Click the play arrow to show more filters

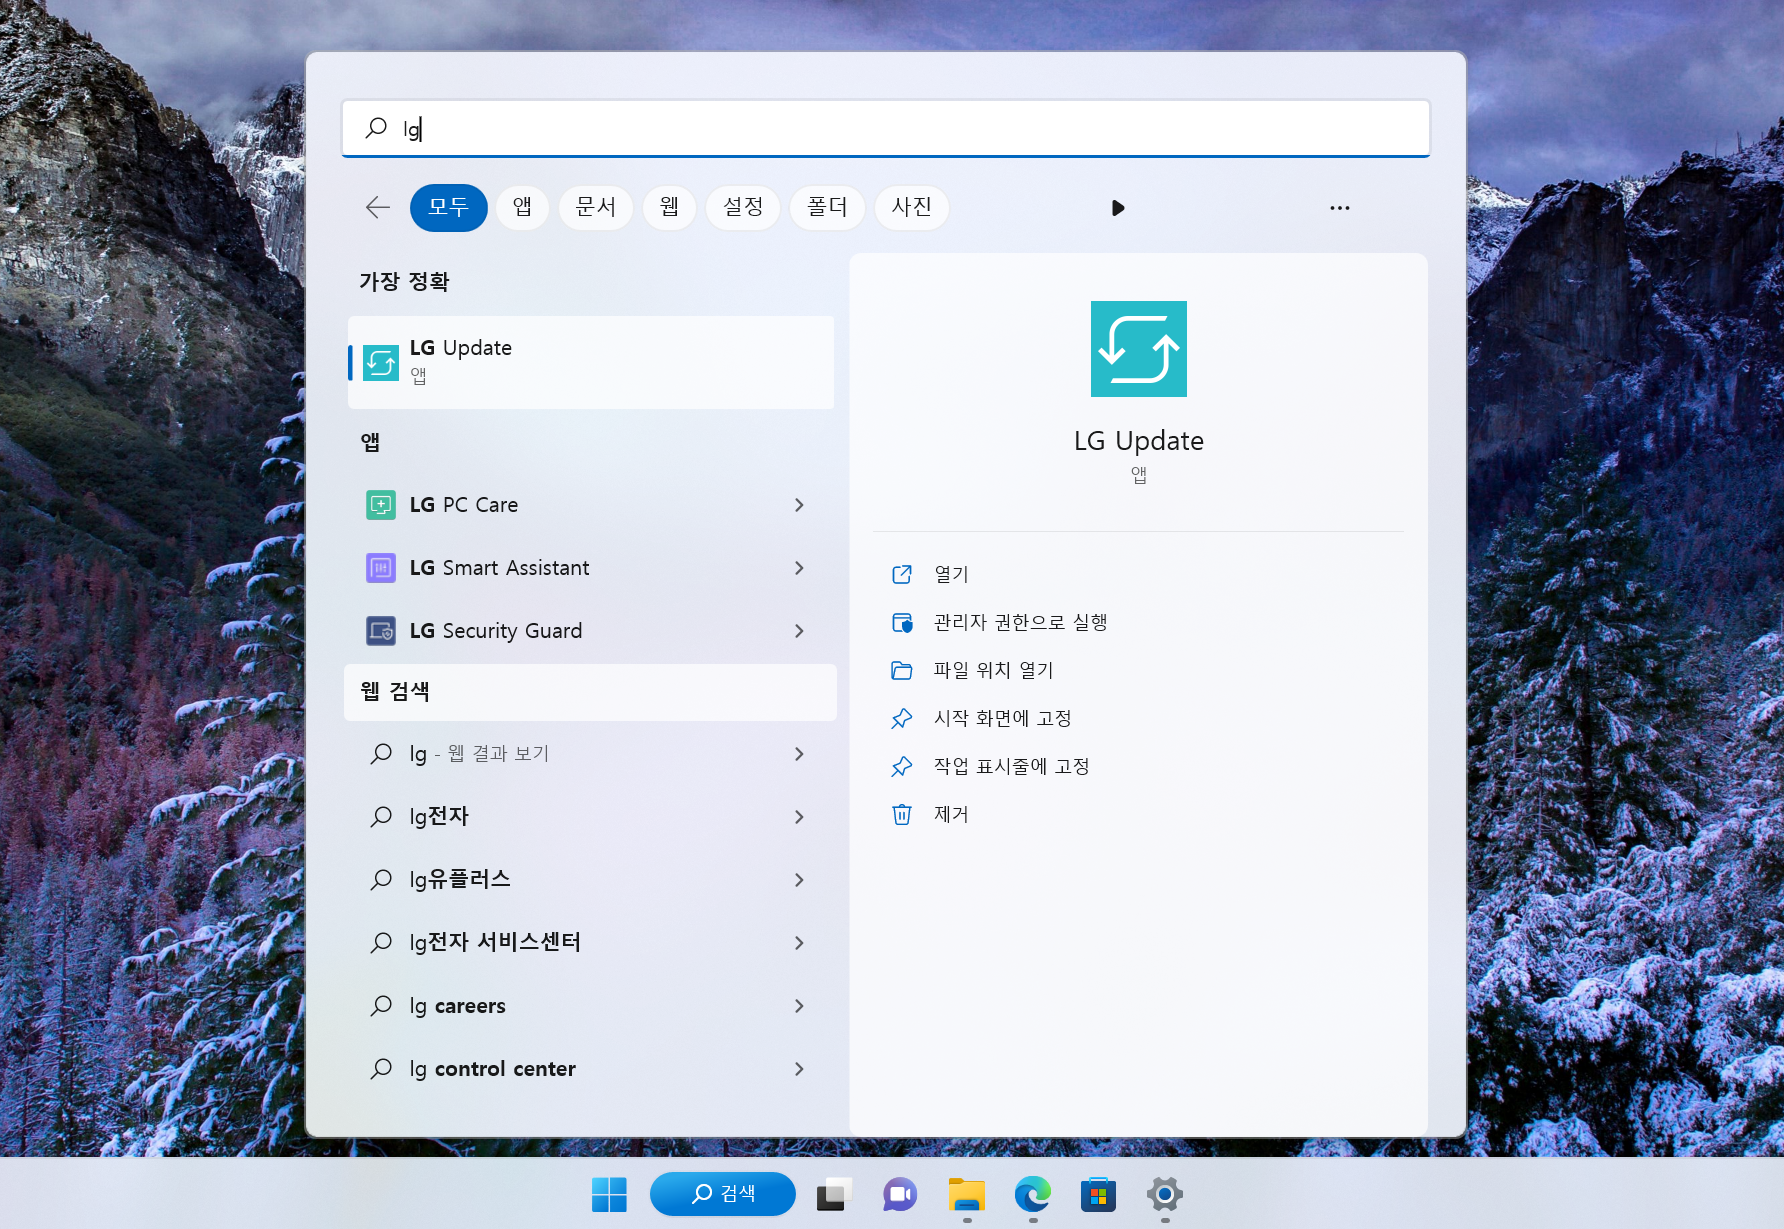(1118, 208)
